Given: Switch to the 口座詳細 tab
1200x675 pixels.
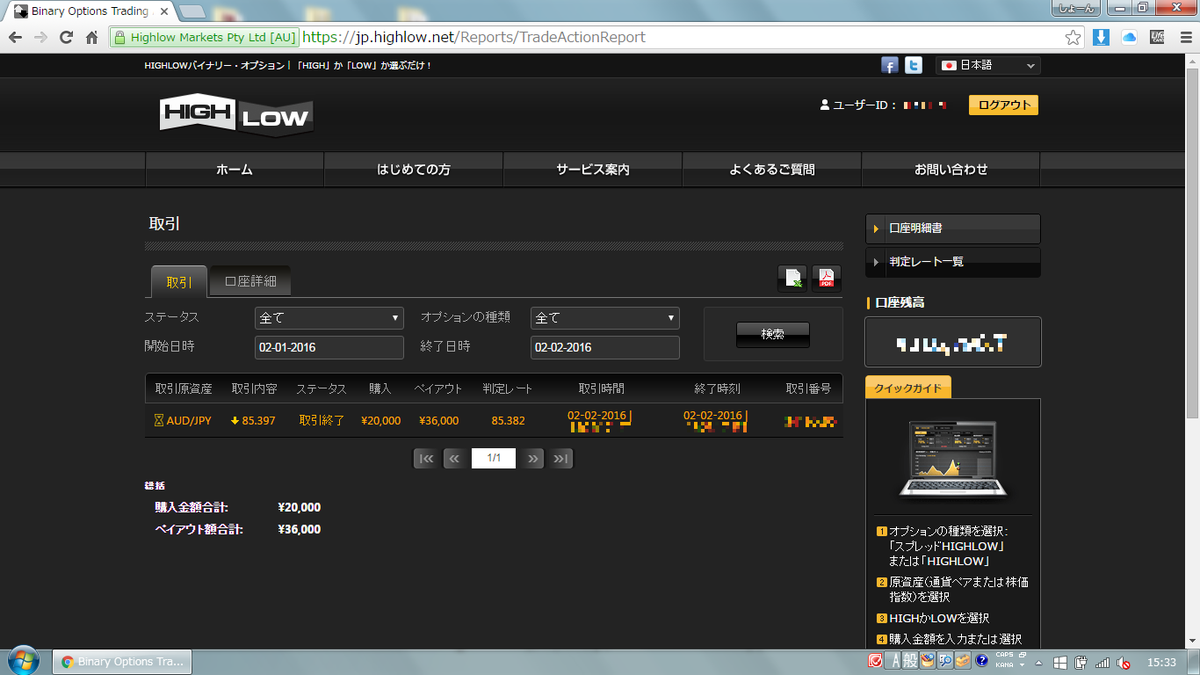Looking at the screenshot, I should tap(249, 281).
